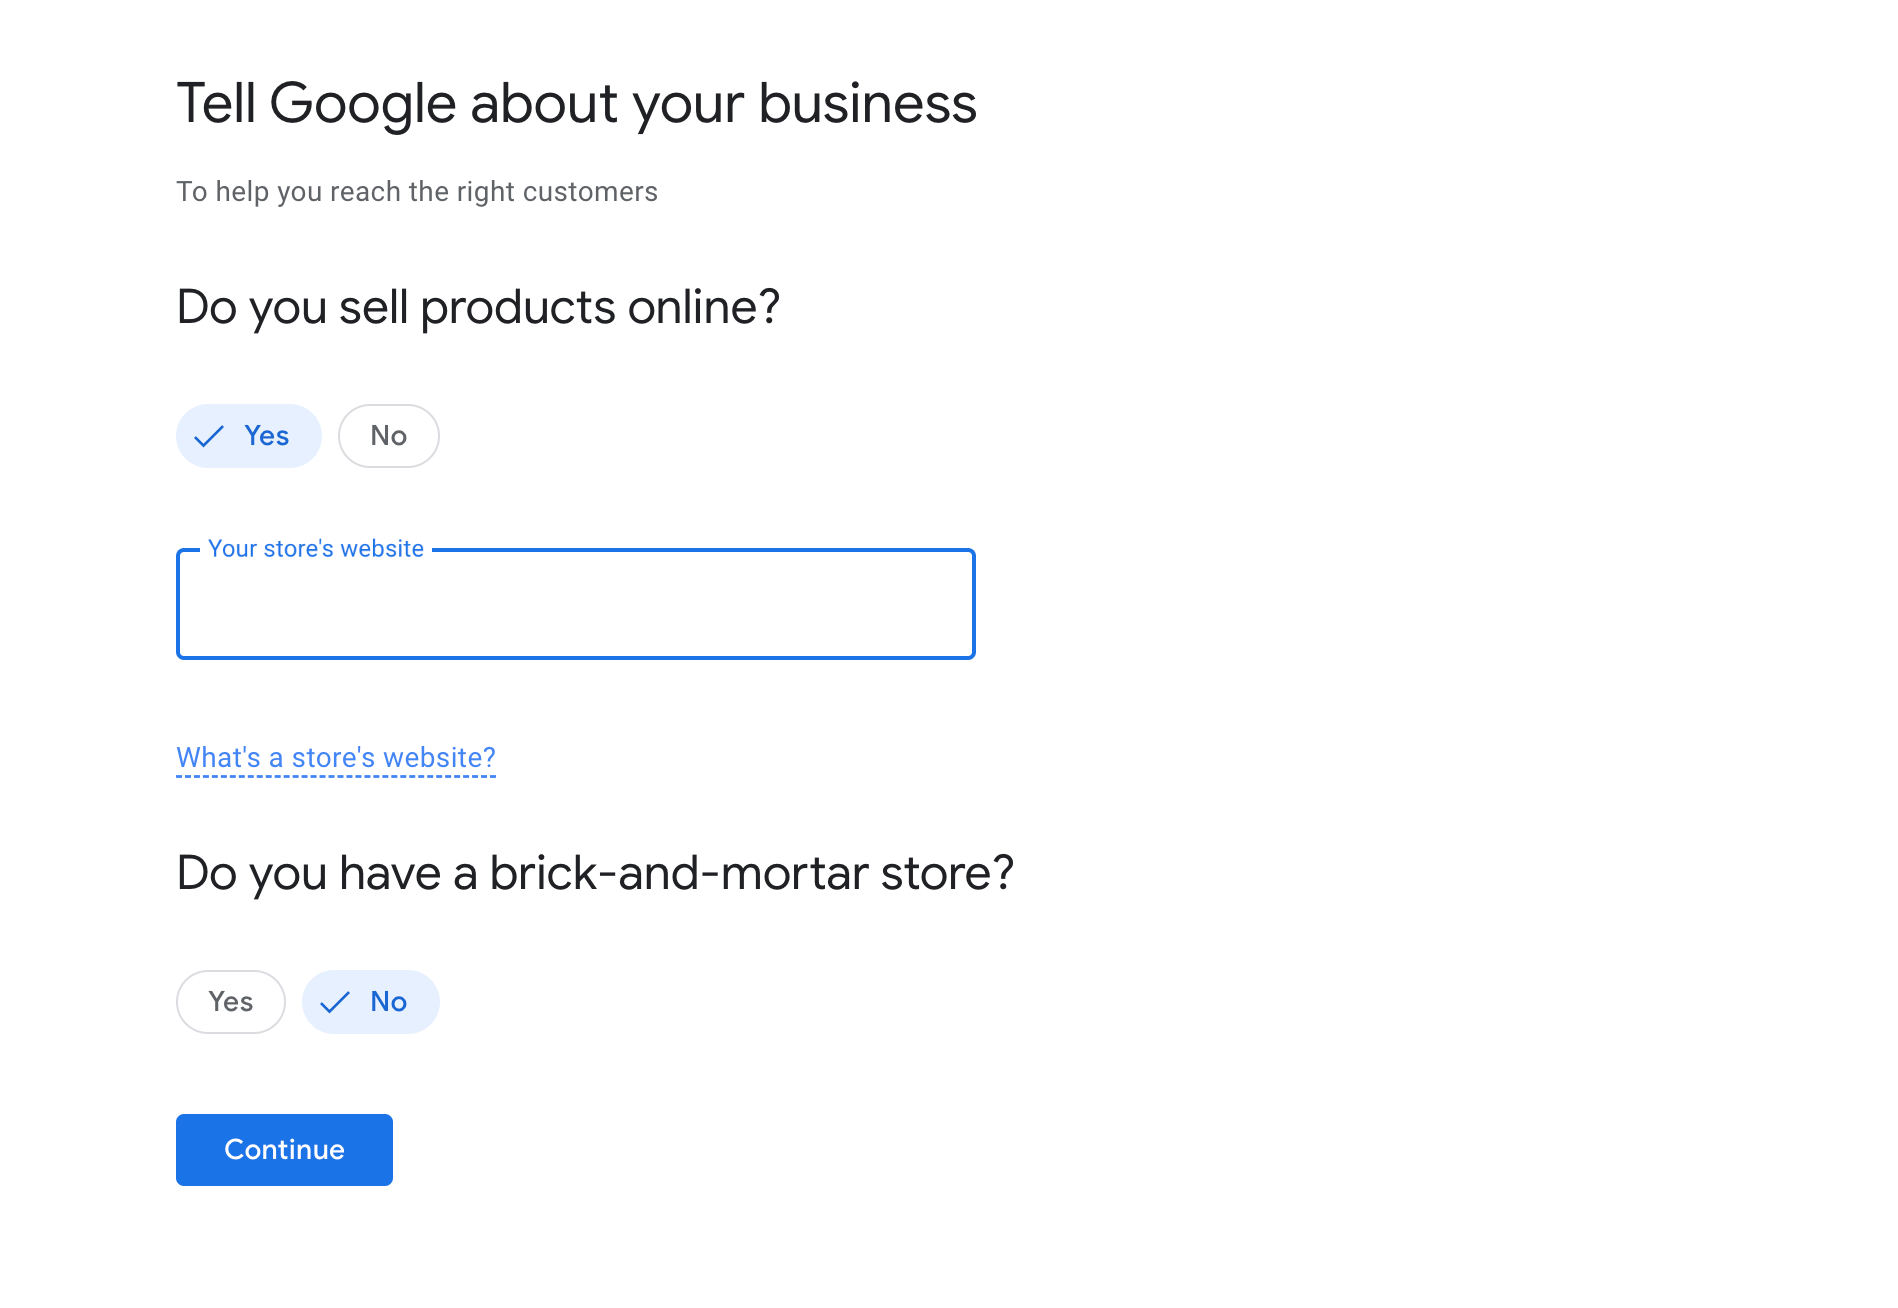Toggle the physical store answer to Yes
Viewport: 1898px width, 1308px height.
pos(231,1002)
